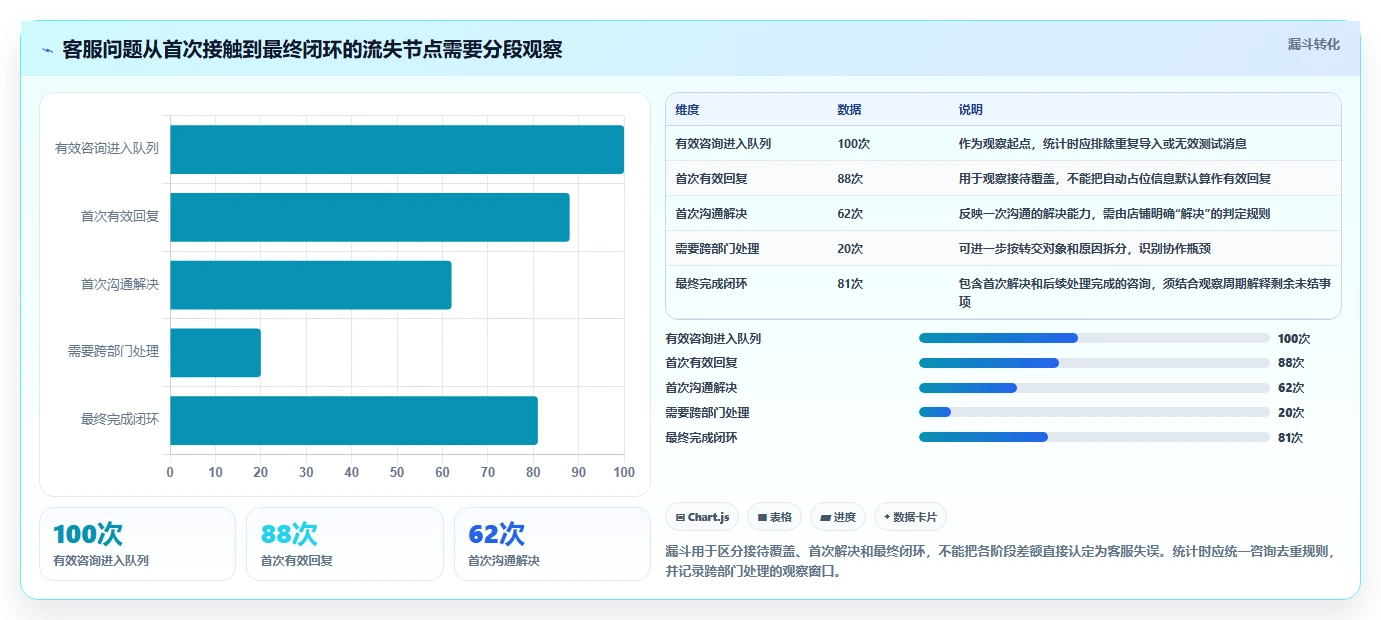Image resolution: width=1381 pixels, height=620 pixels.
Task: Click the 81次 value in the table
Action: click(851, 284)
